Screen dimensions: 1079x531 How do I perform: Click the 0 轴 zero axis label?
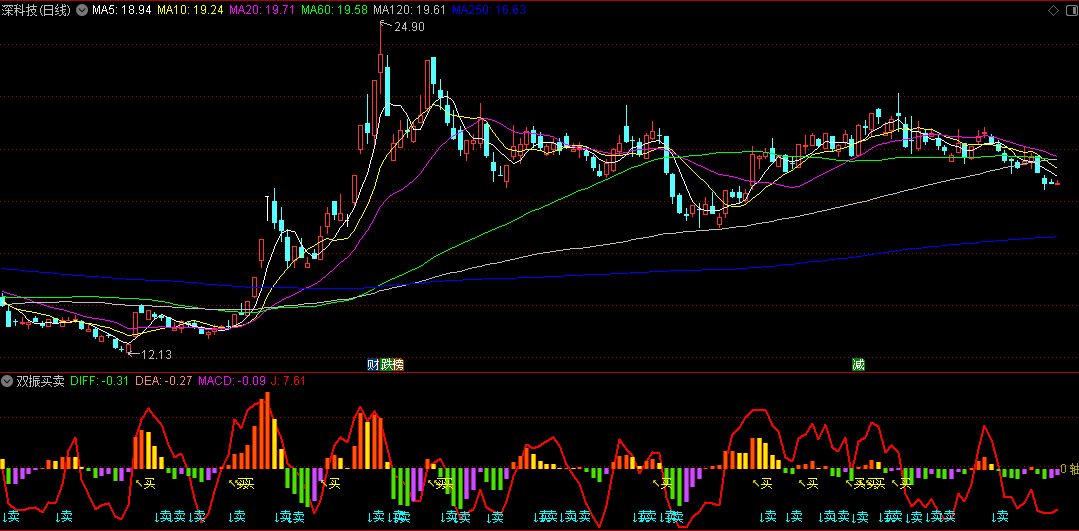[1069, 469]
